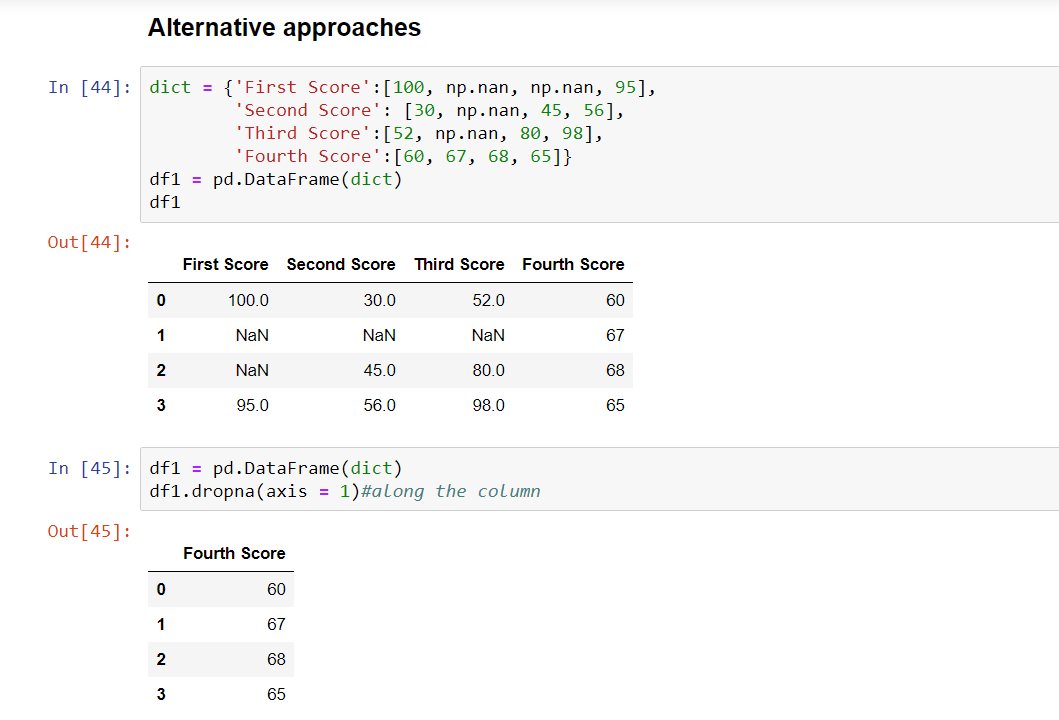Screen dimensions: 1059x720
Task: Click the In [44] prompt label
Action: point(90,87)
